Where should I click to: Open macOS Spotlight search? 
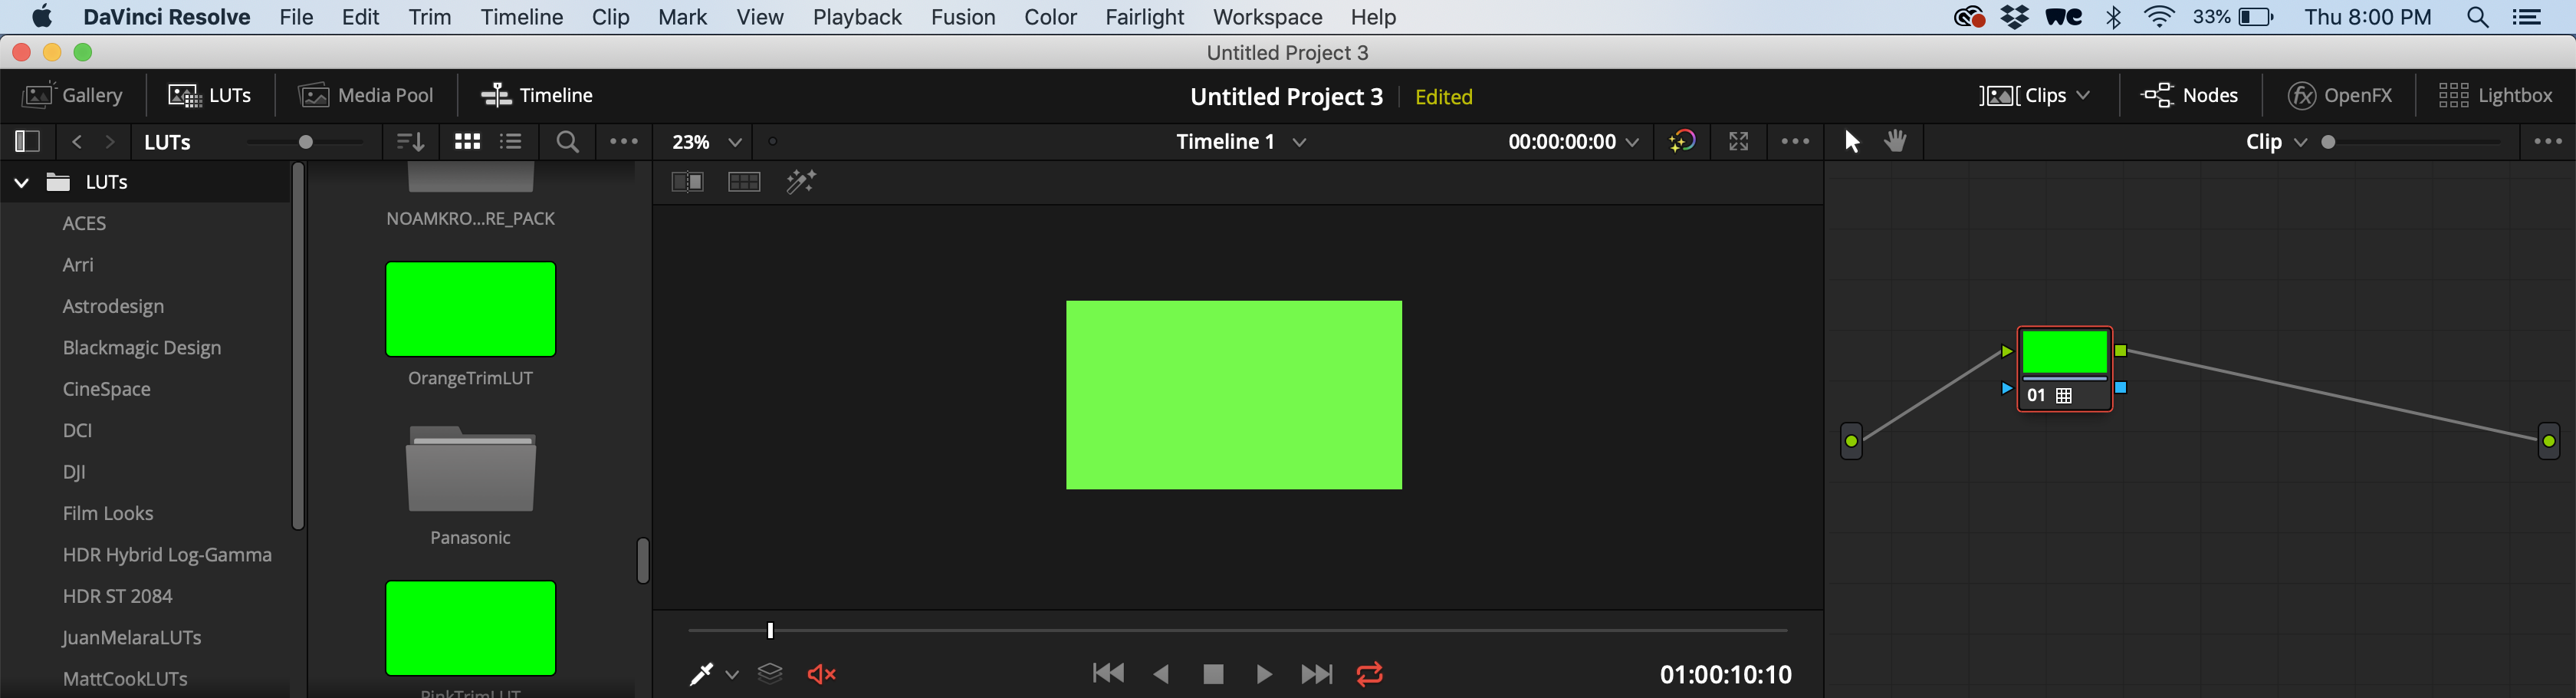2478,17
